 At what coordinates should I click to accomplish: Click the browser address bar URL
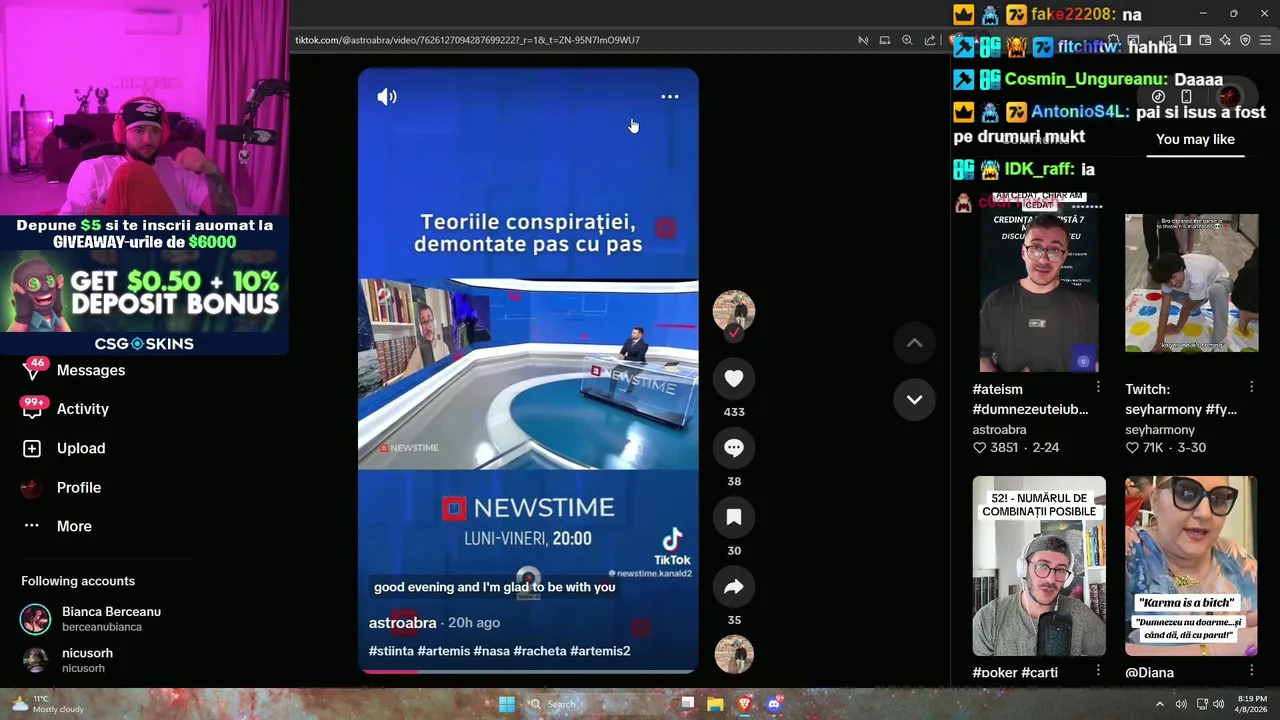467,40
